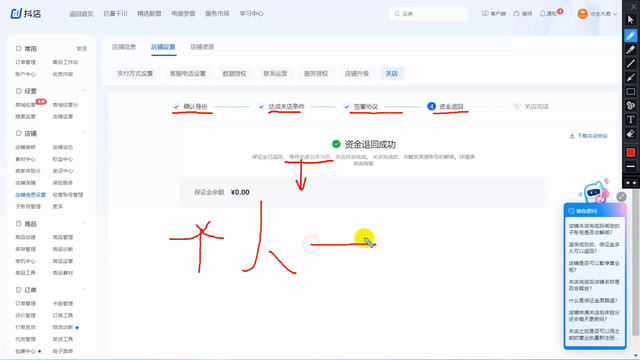Select 服务授权 sub-tab
The height and width of the screenshot is (360, 640).
pyautogui.click(x=316, y=73)
